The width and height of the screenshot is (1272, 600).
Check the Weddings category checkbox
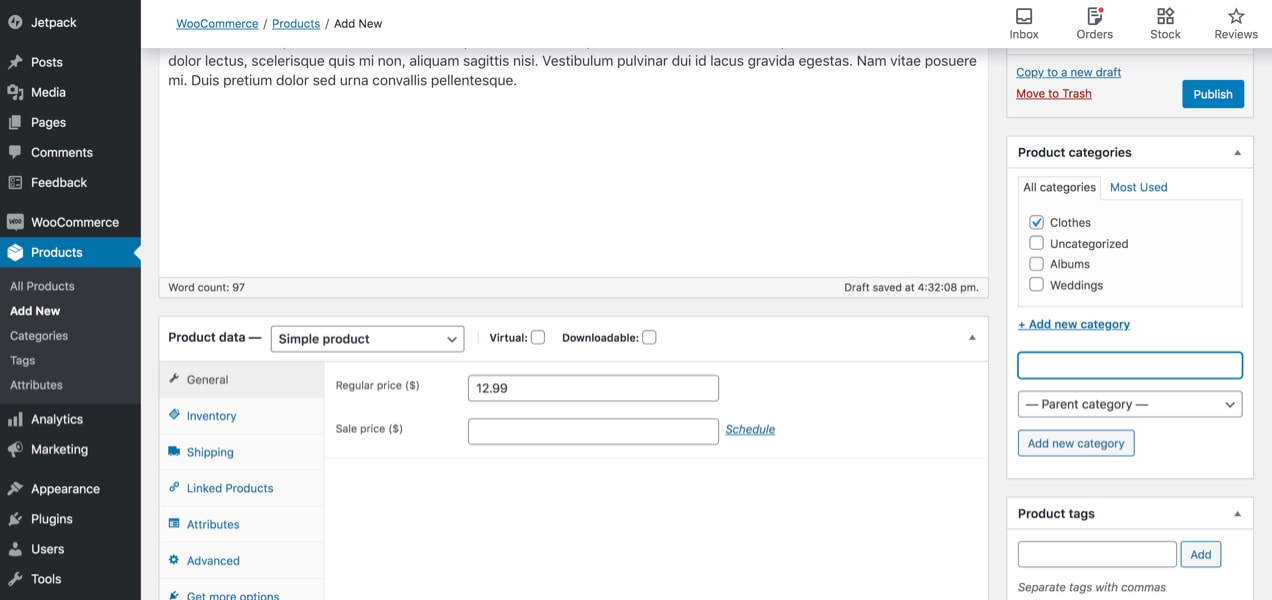pos(1036,284)
